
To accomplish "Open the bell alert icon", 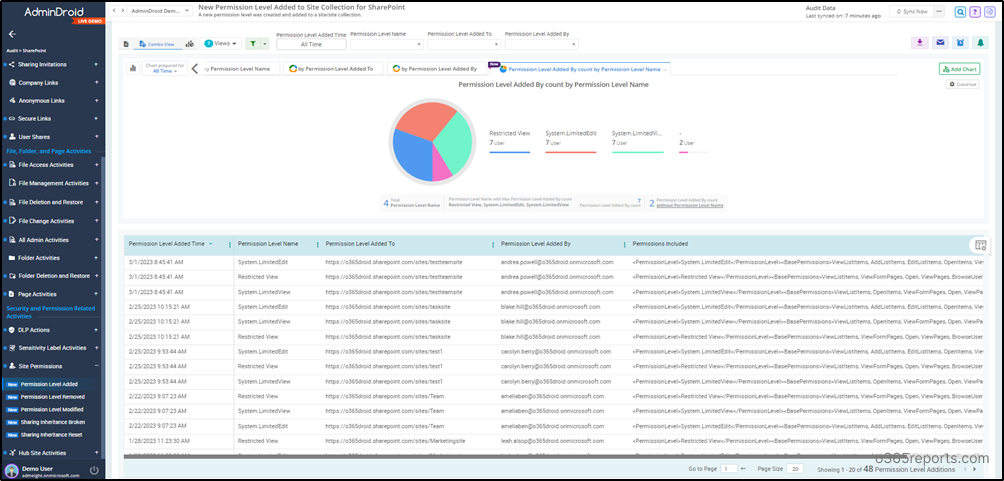I will [x=981, y=43].
